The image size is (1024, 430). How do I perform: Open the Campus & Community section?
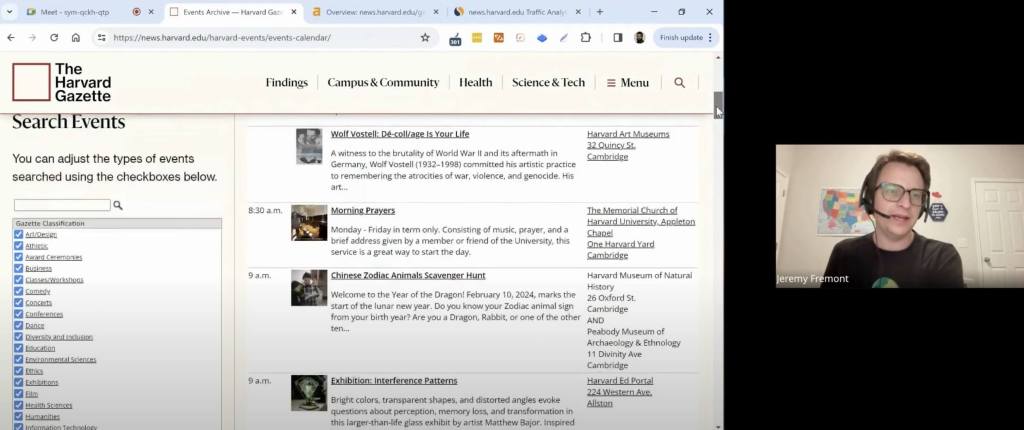coord(383,82)
